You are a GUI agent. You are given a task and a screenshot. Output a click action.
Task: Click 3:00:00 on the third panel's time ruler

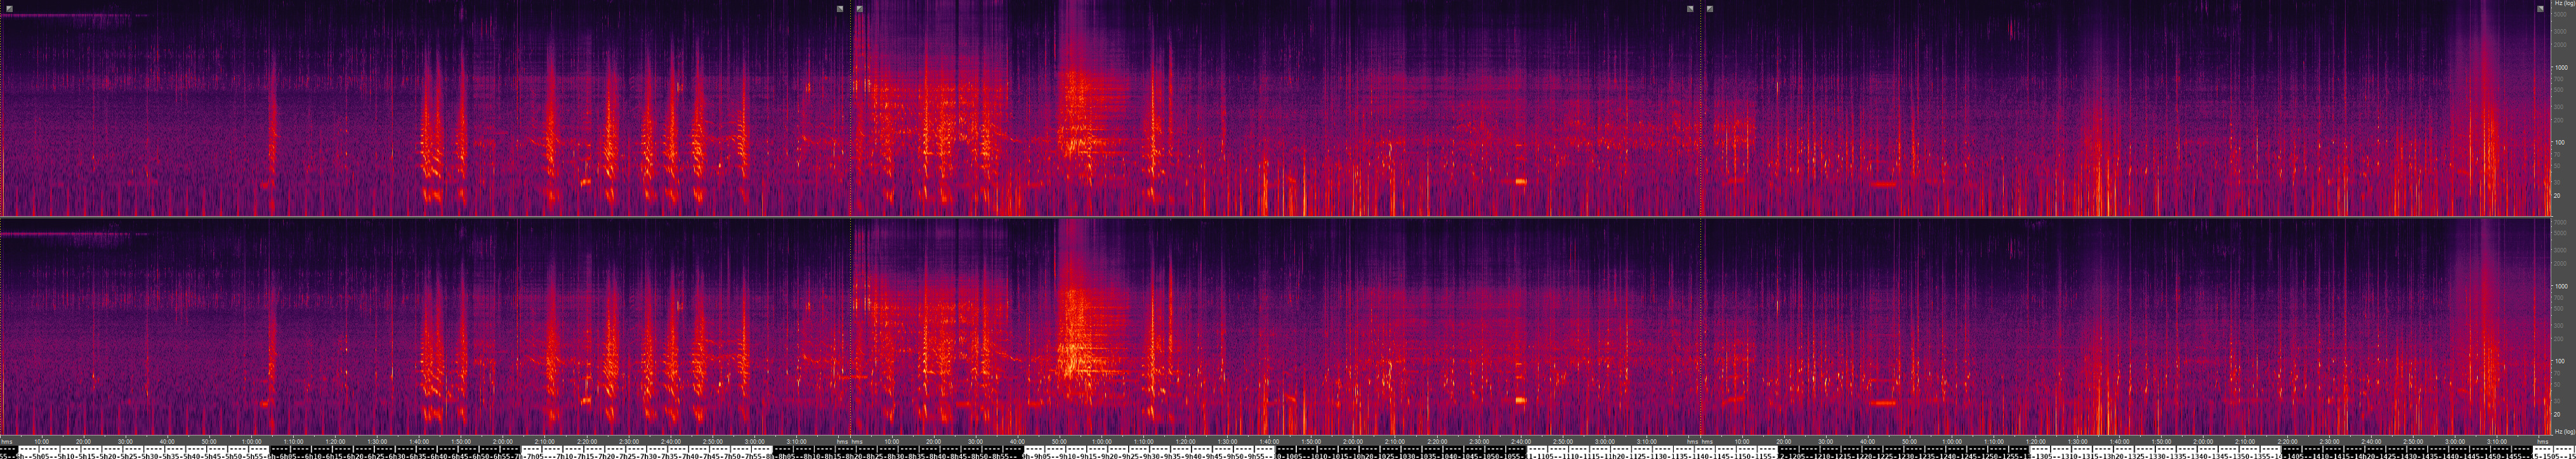coord(2453,441)
